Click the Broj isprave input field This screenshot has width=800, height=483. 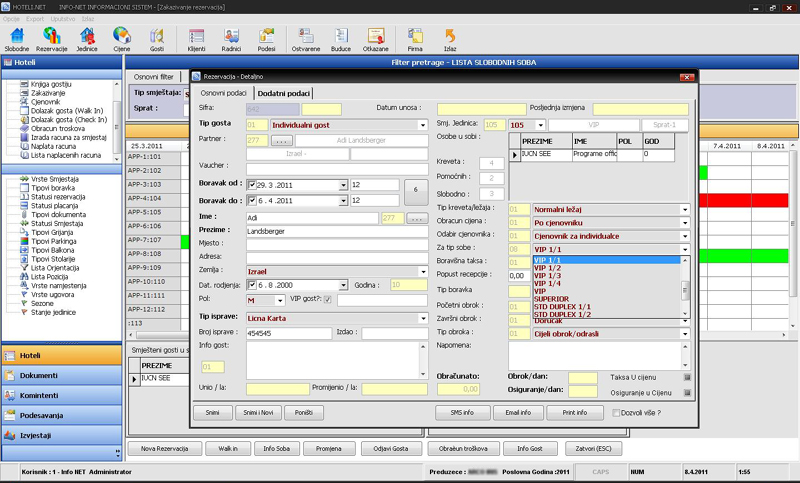click(289, 333)
